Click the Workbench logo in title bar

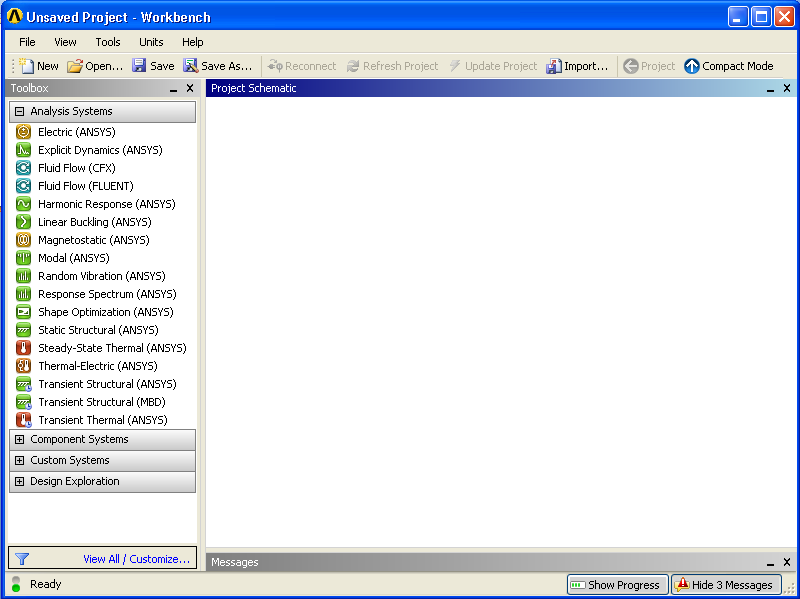[x=15, y=16]
